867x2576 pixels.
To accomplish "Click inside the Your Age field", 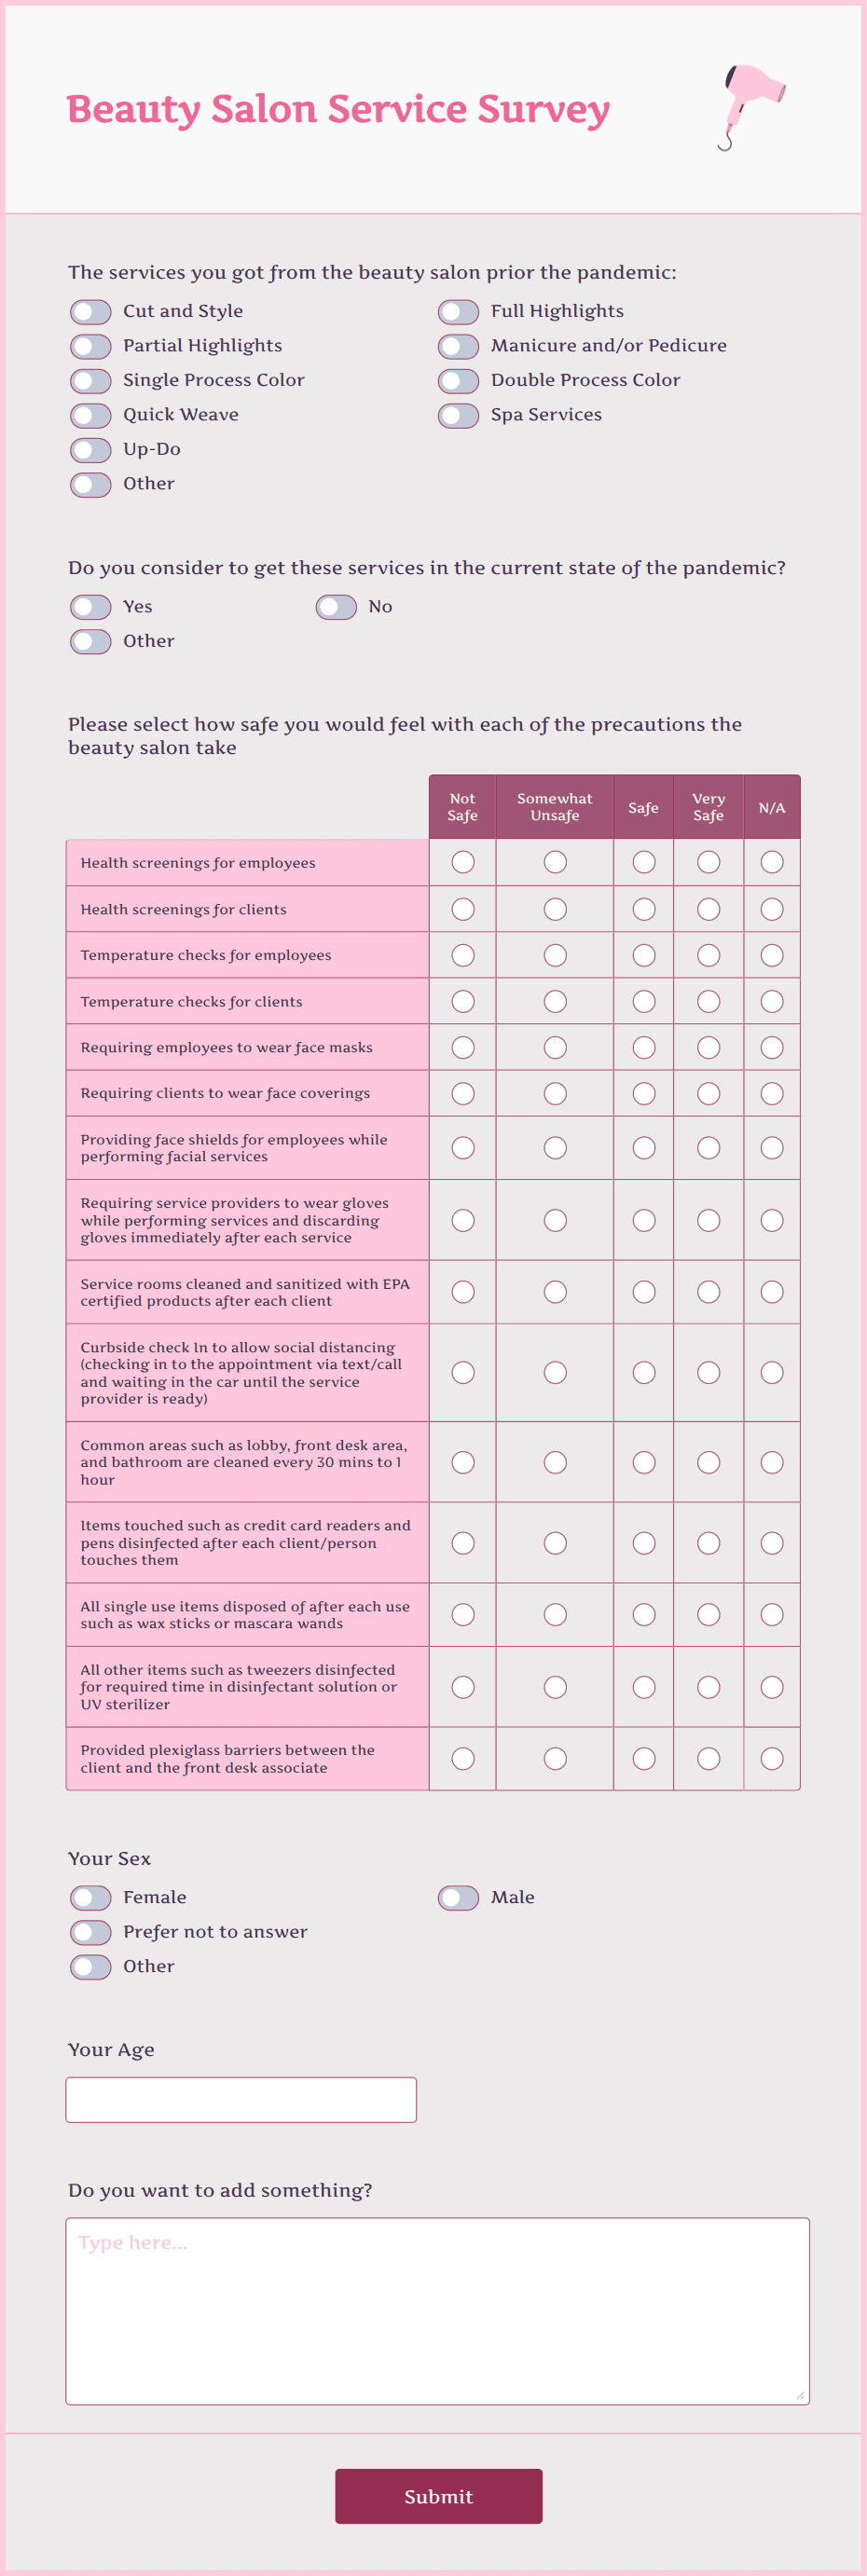I will [x=240, y=2099].
